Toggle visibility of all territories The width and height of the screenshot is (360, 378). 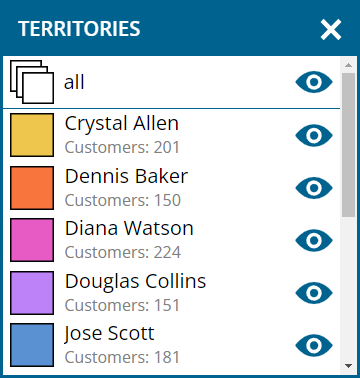pos(314,82)
